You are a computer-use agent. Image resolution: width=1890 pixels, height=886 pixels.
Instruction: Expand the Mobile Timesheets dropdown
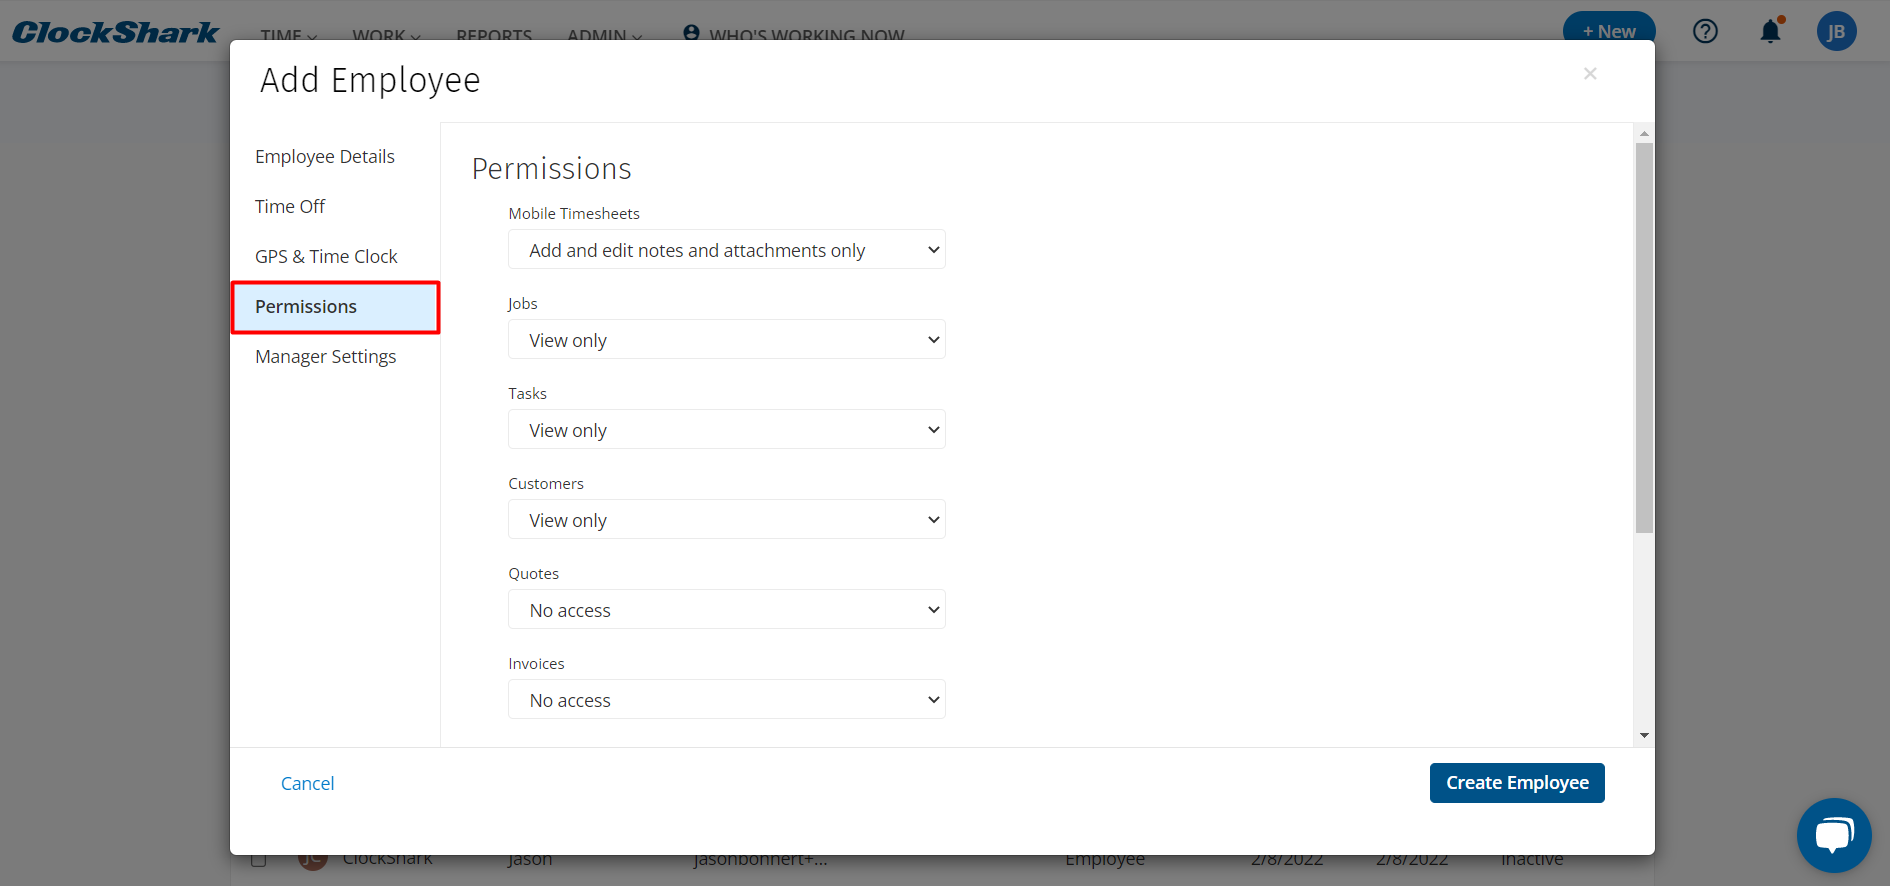click(x=726, y=250)
